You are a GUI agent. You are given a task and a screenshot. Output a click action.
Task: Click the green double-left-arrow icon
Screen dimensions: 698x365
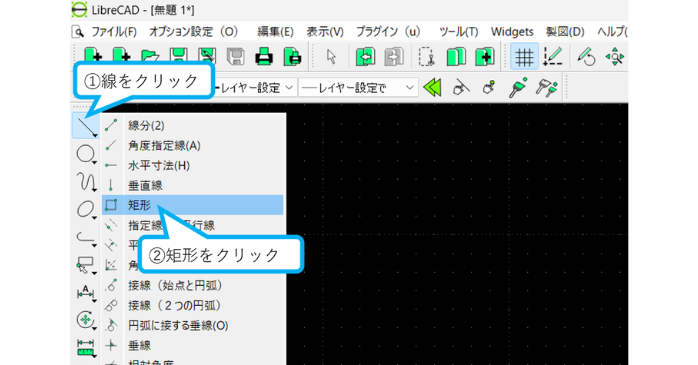click(432, 87)
